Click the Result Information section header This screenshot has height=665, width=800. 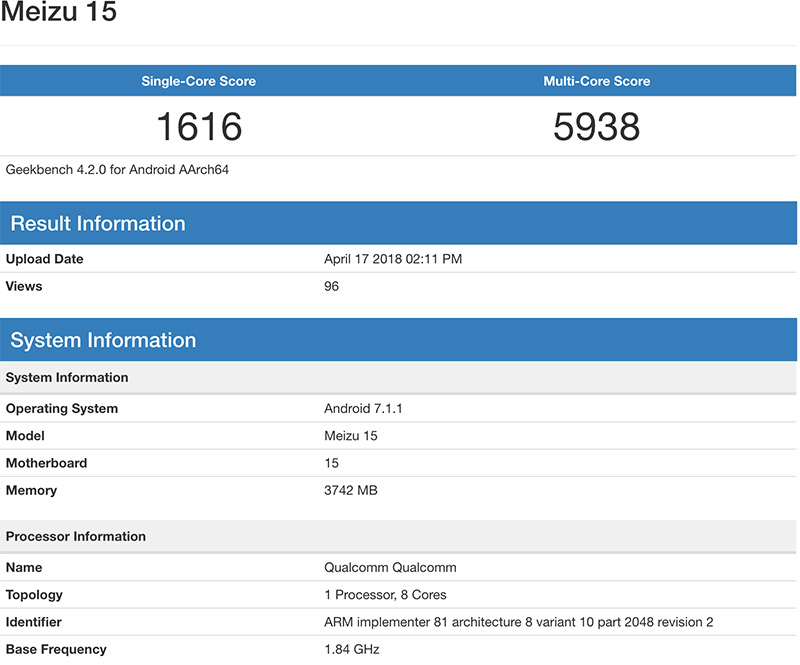(x=398, y=223)
